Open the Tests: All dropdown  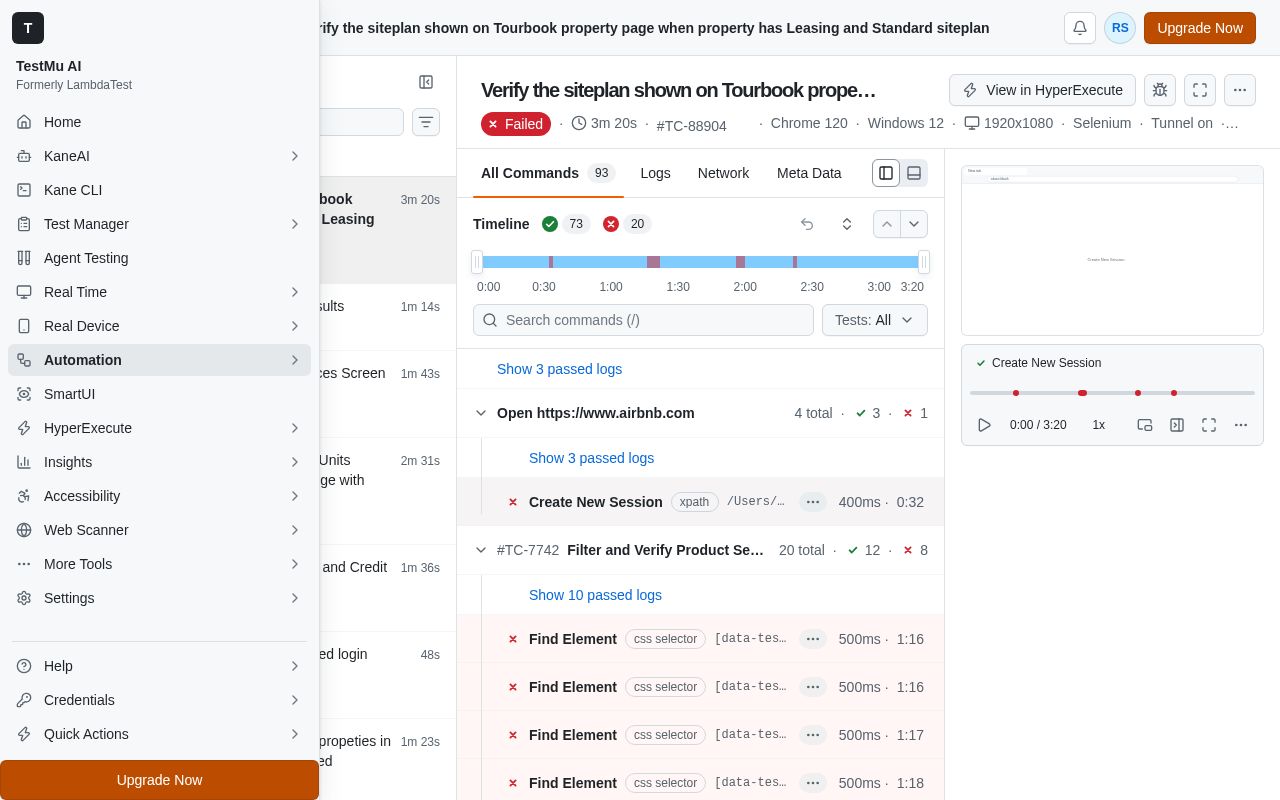point(875,320)
